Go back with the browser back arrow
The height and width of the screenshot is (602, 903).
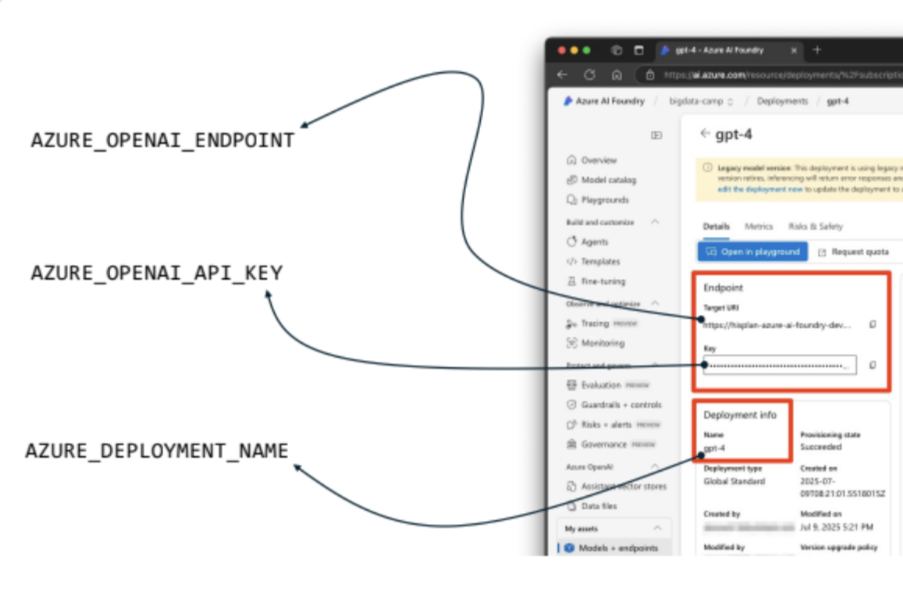(x=562, y=75)
